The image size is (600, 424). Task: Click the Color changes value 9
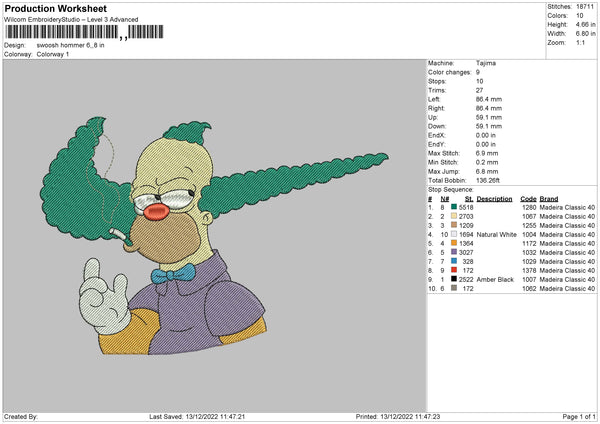coord(478,72)
